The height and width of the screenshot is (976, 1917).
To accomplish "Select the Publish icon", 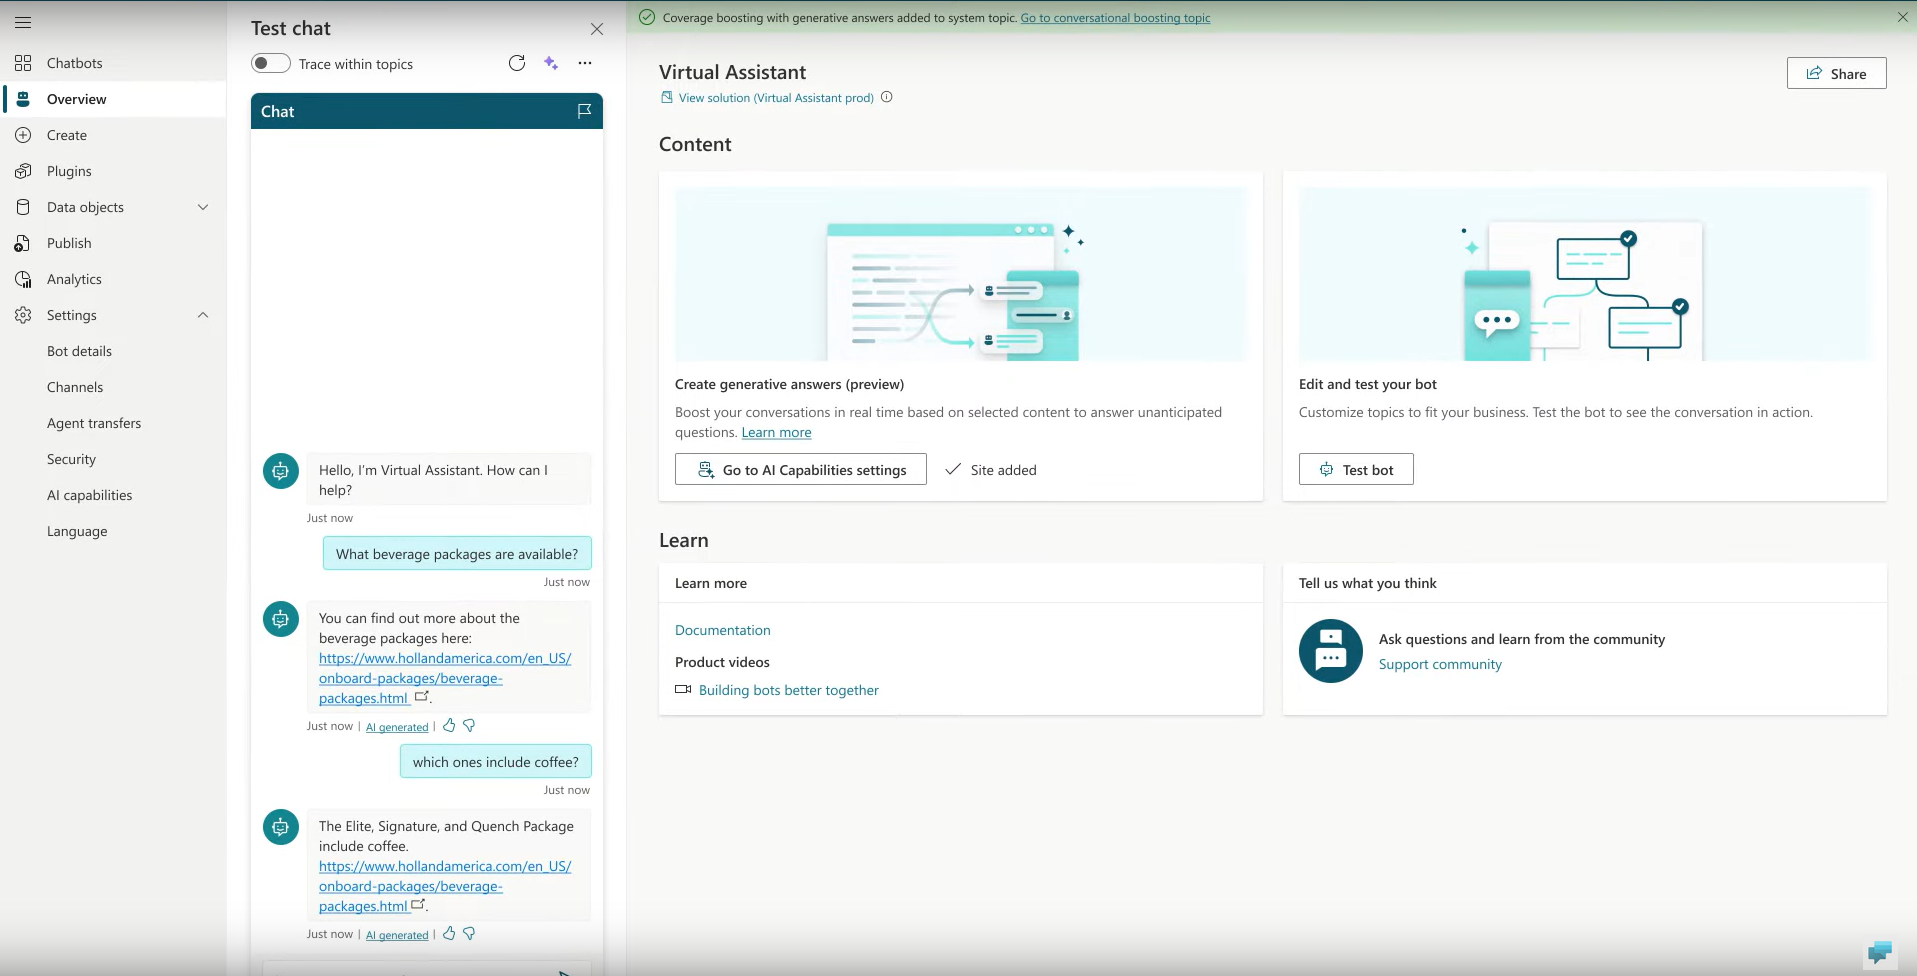I will click(x=22, y=243).
